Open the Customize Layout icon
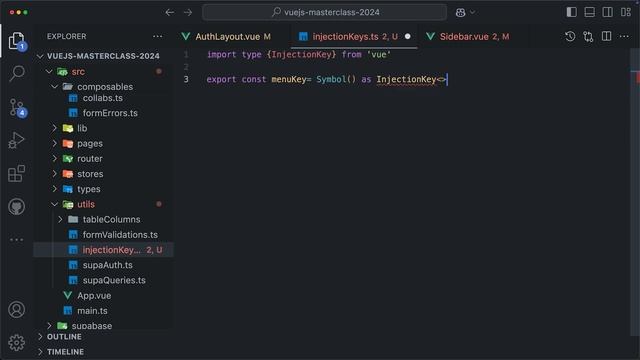Viewport: 640px width, 360px height. coord(626,12)
